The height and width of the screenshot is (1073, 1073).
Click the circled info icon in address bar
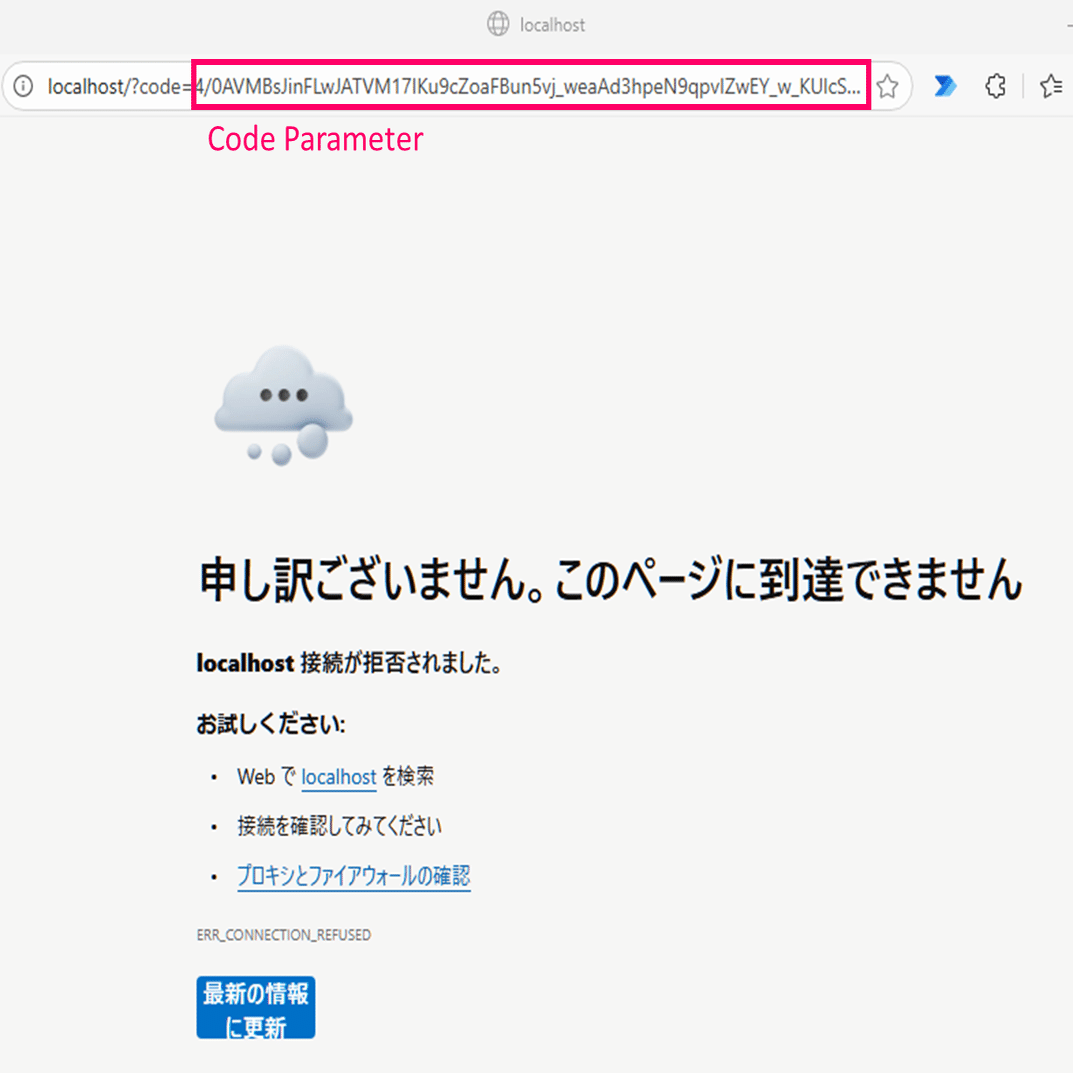tap(22, 86)
